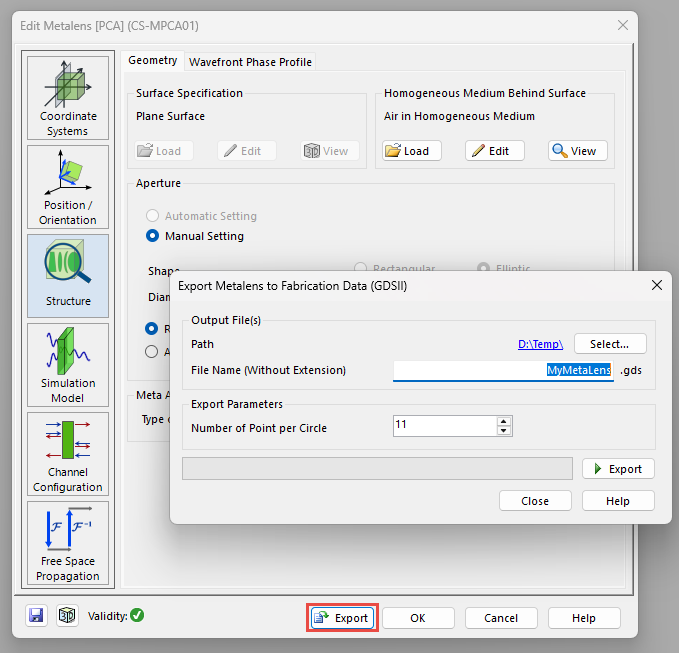Switch to the Simulation Model page
Screen dimensions: 679x653
point(68,364)
